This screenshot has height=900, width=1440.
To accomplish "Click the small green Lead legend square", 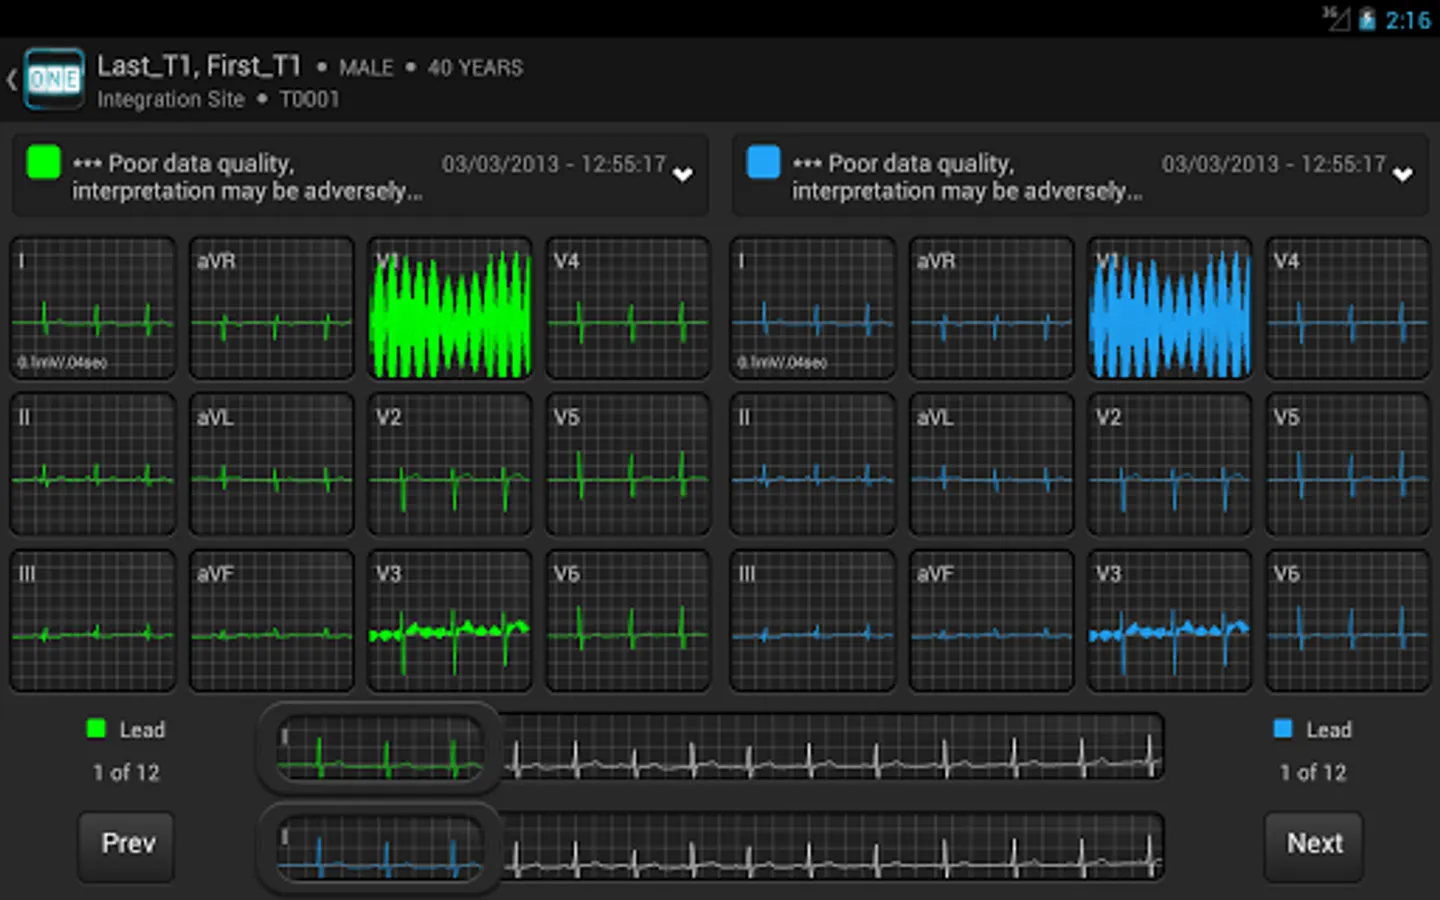I will click(96, 729).
